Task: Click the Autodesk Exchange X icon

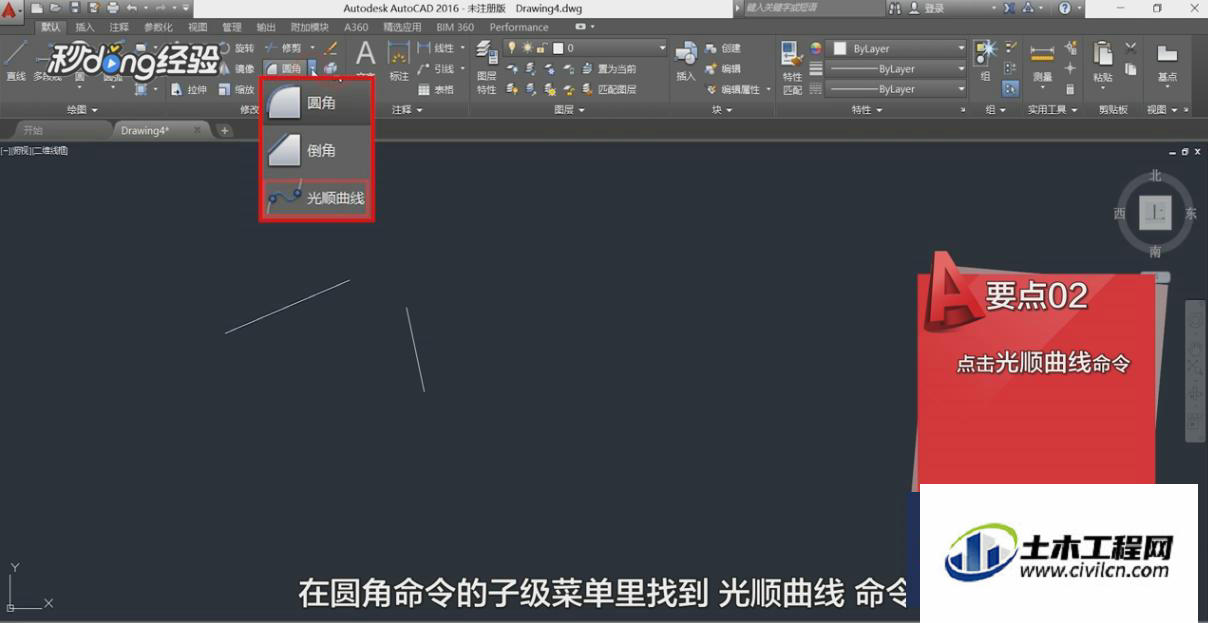Action: (x=1009, y=8)
